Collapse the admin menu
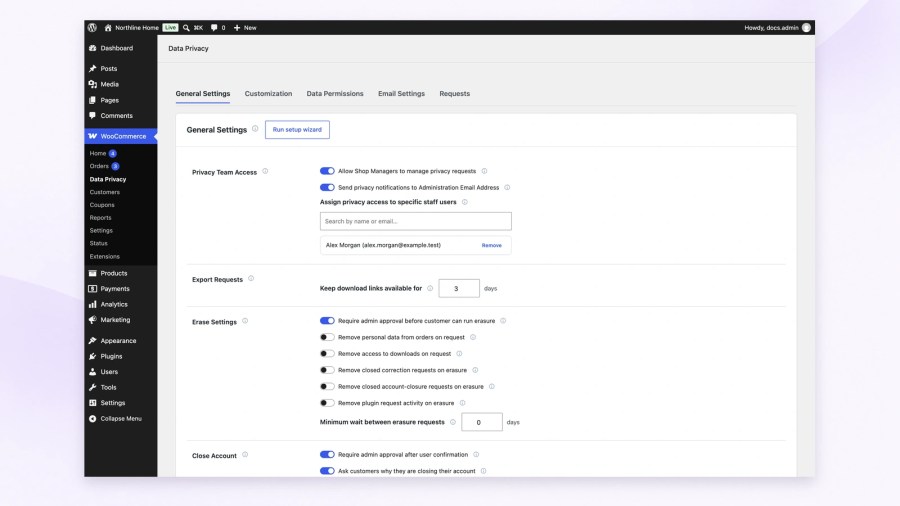The image size is (900, 506). [121, 418]
